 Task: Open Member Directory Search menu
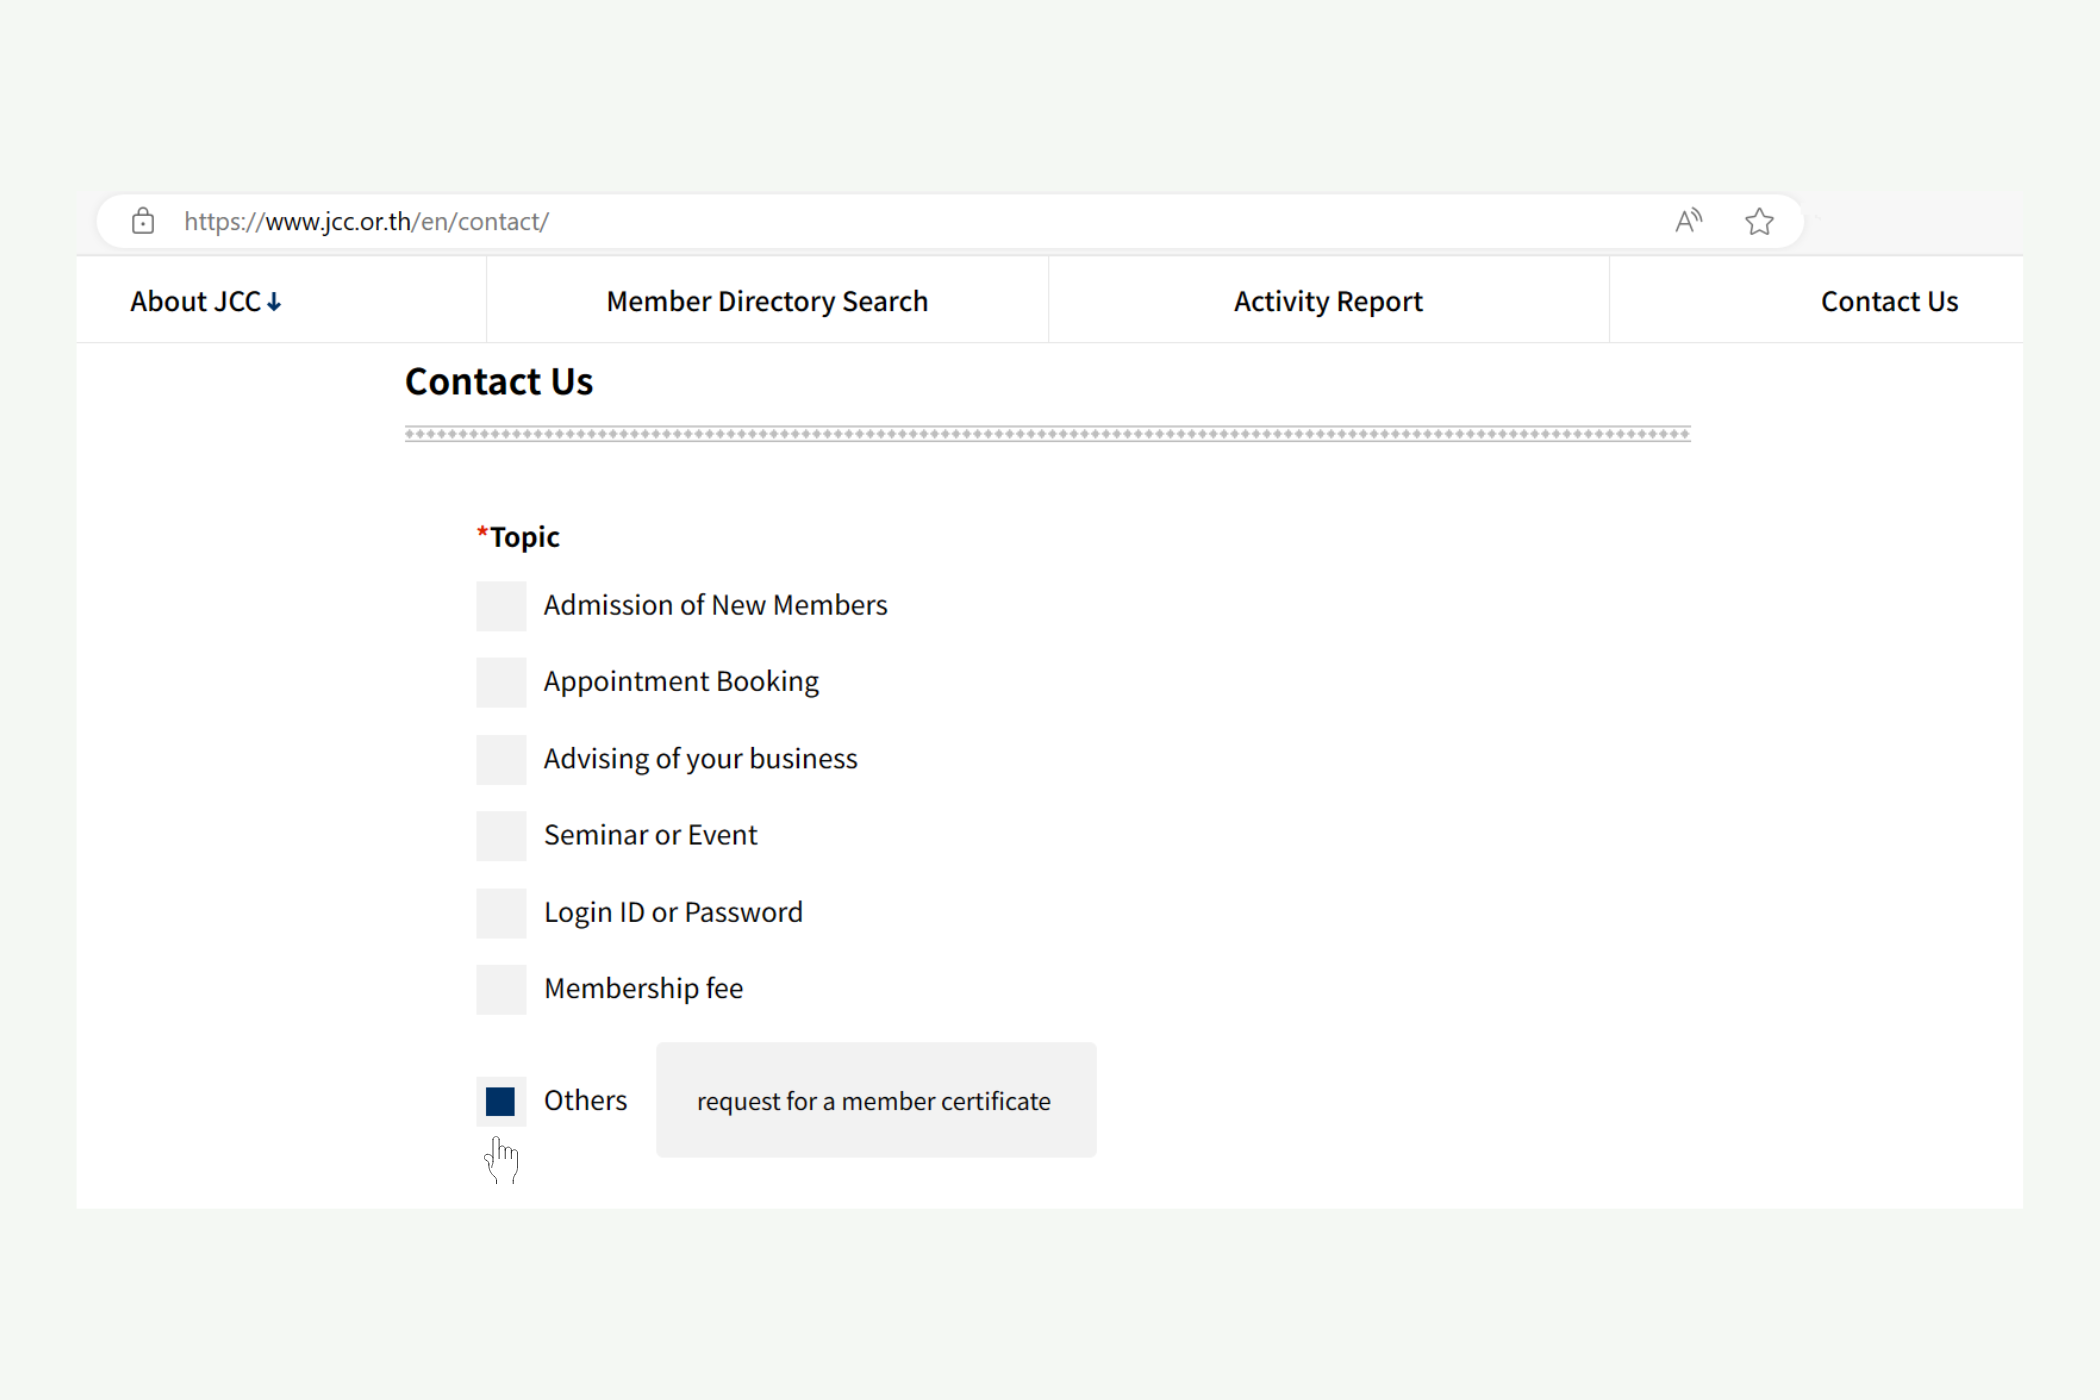coord(767,301)
